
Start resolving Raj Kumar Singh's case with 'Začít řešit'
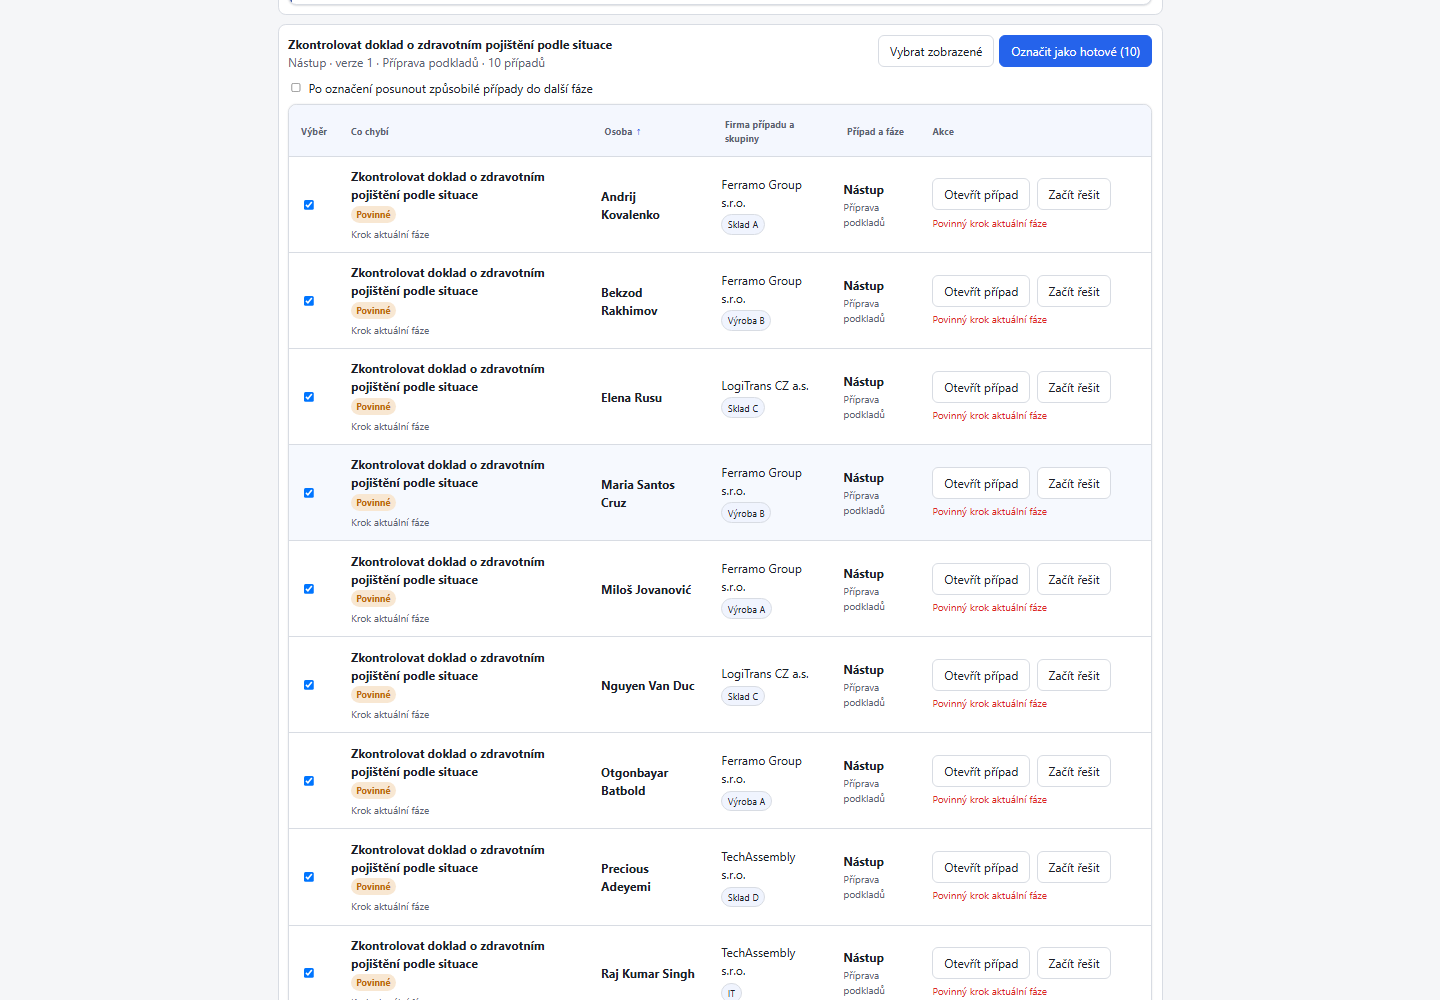[x=1074, y=963]
